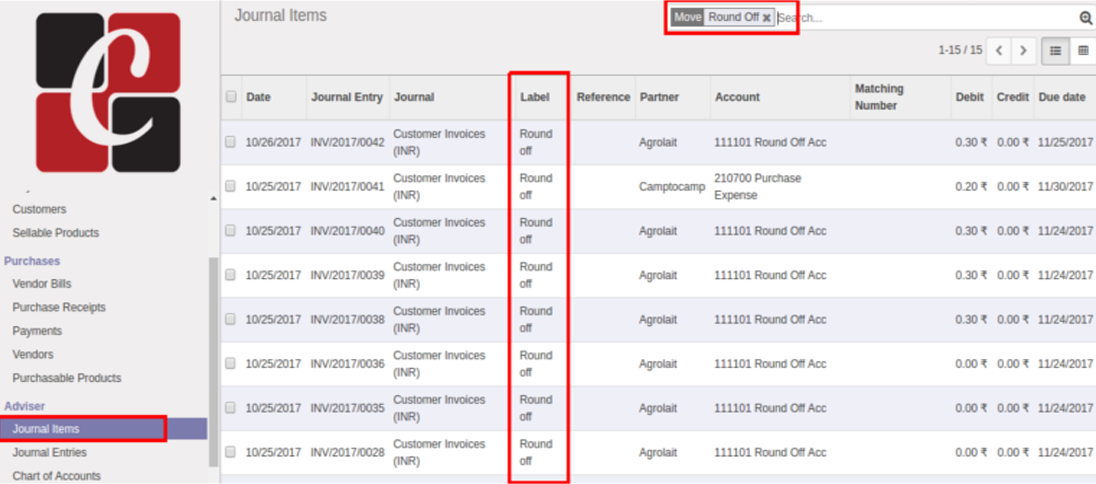Click the Journal Items page title
The image size is (1096, 484).
click(280, 15)
